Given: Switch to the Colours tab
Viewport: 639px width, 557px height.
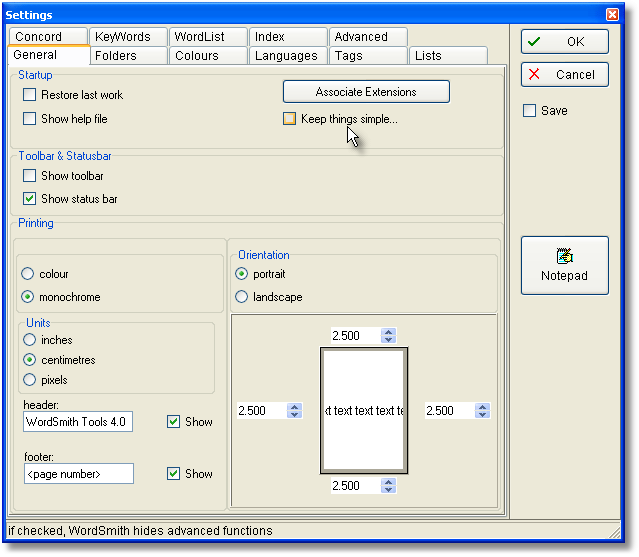Looking at the screenshot, I should pyautogui.click(x=208, y=55).
